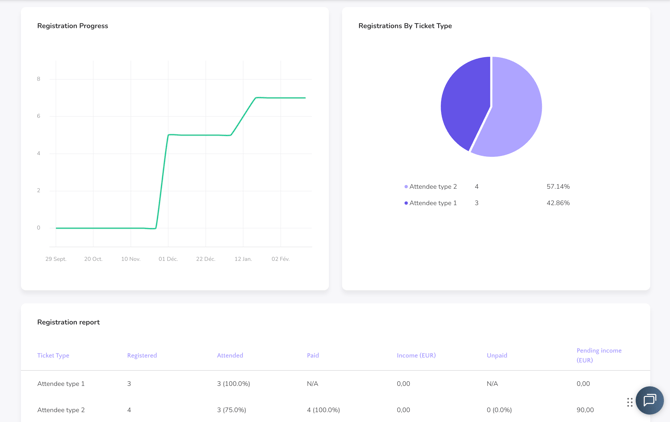Image resolution: width=670 pixels, height=422 pixels.
Task: Click the Paid column header
Action: tap(313, 356)
